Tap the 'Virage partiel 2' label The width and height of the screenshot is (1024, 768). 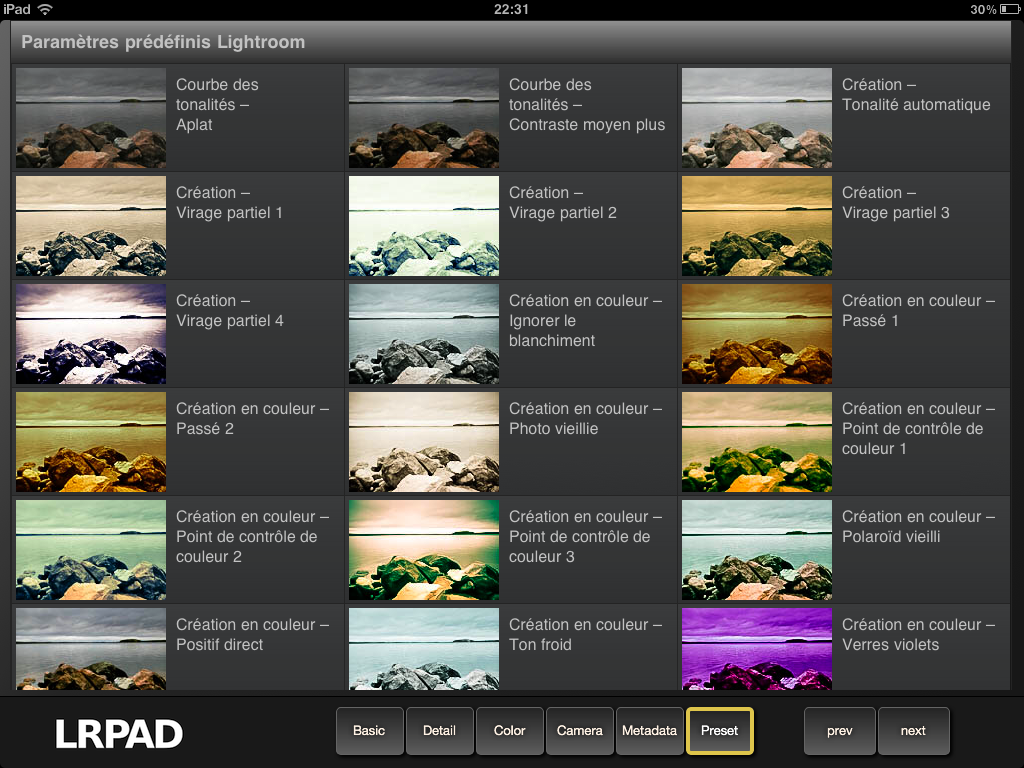pos(562,213)
